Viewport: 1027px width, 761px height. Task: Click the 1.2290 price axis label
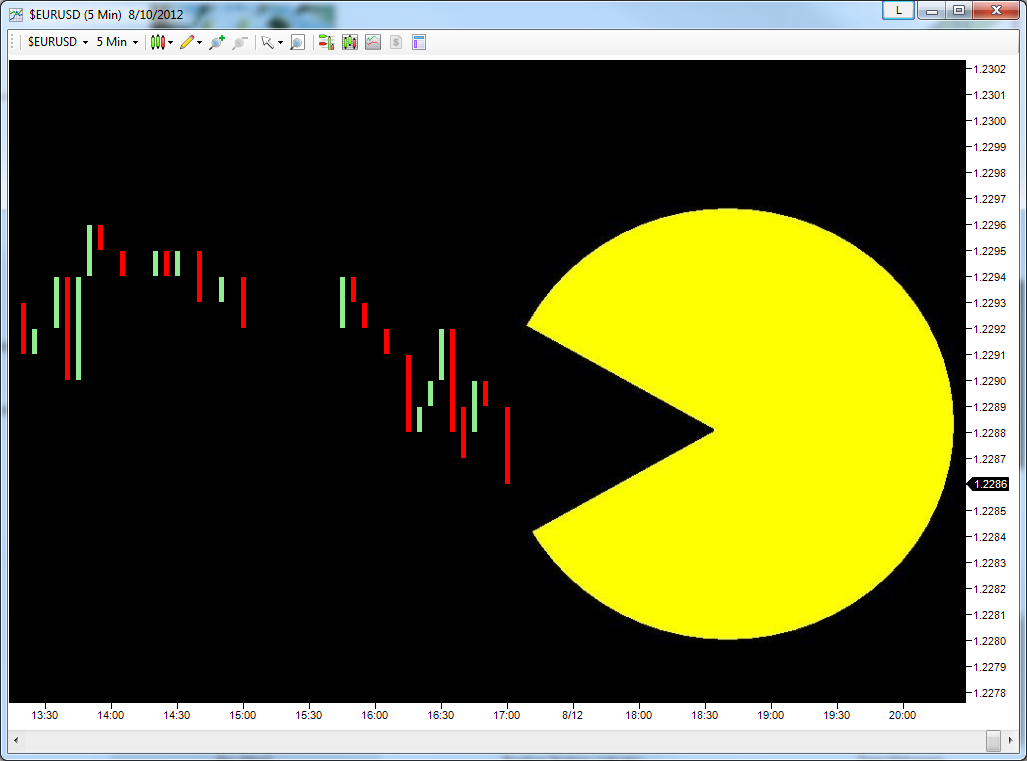point(990,381)
